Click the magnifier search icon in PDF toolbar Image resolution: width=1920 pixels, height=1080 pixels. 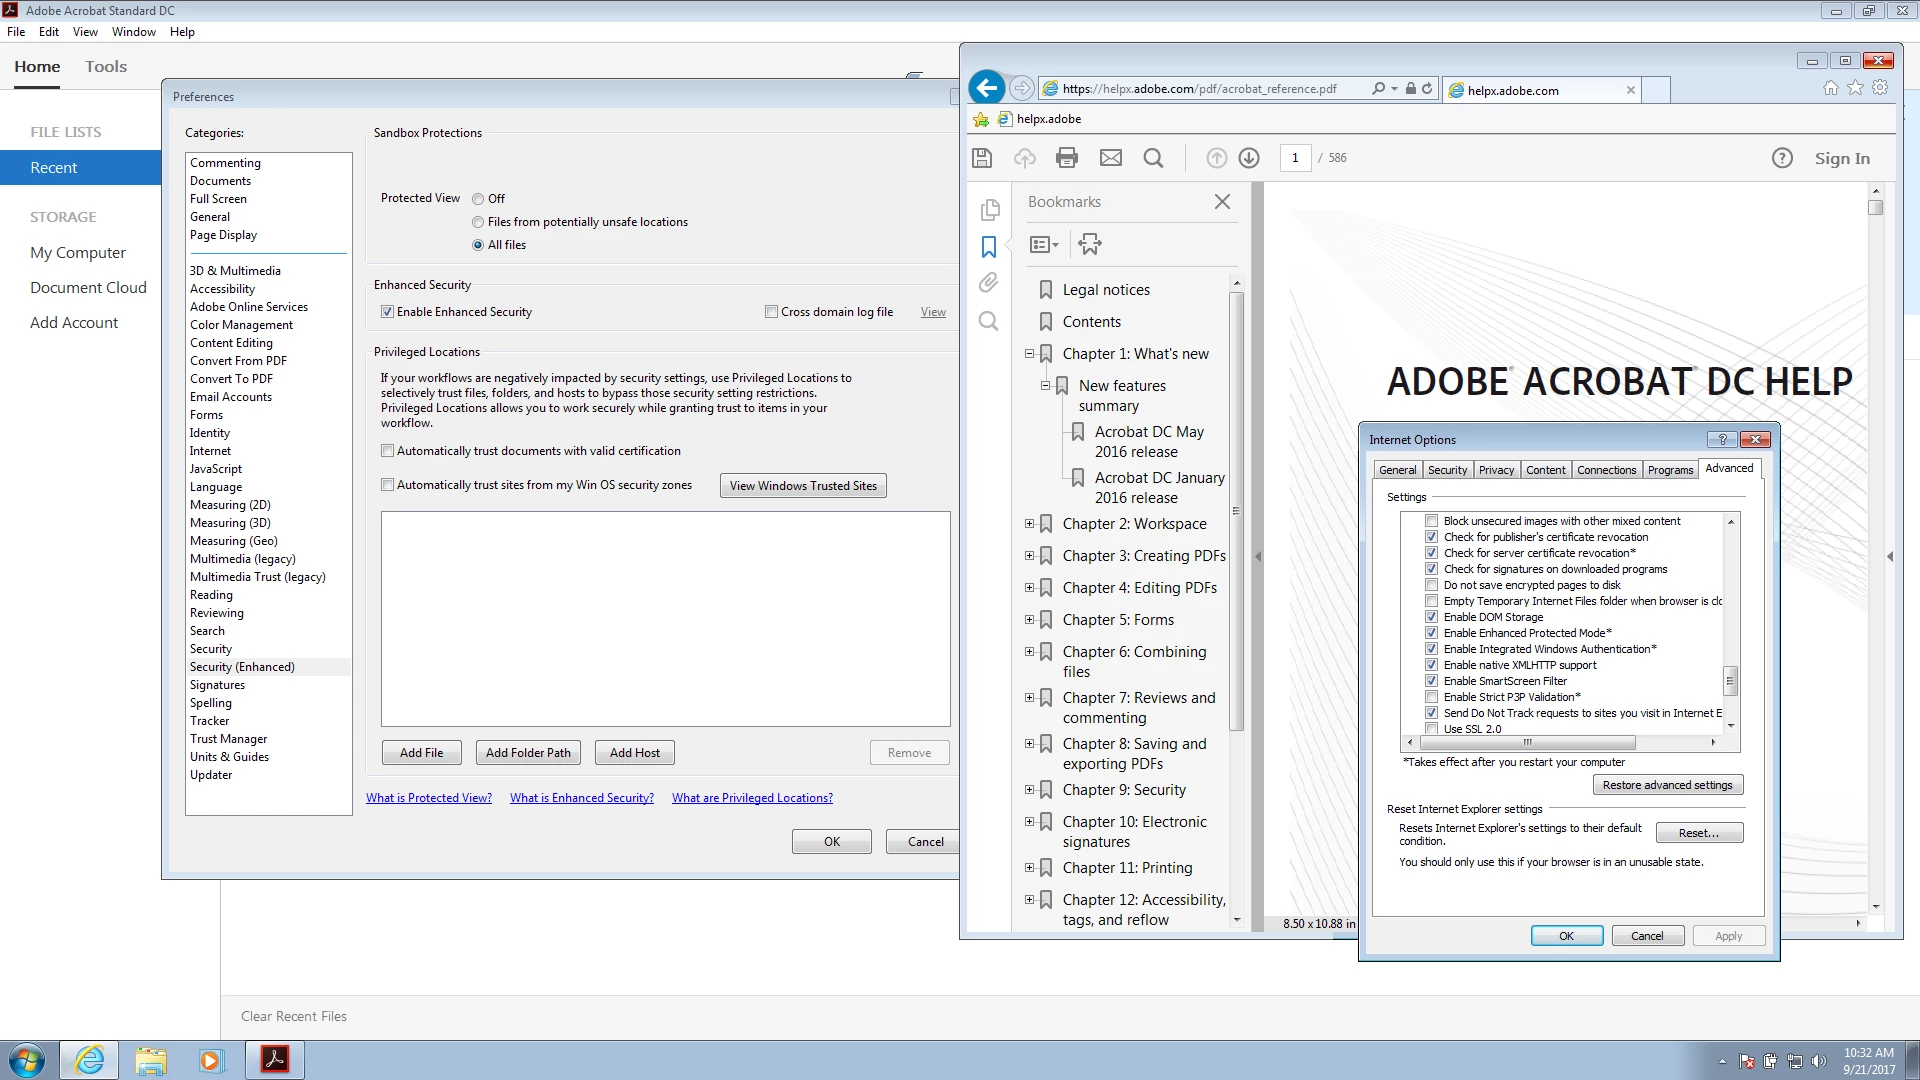1153,158
